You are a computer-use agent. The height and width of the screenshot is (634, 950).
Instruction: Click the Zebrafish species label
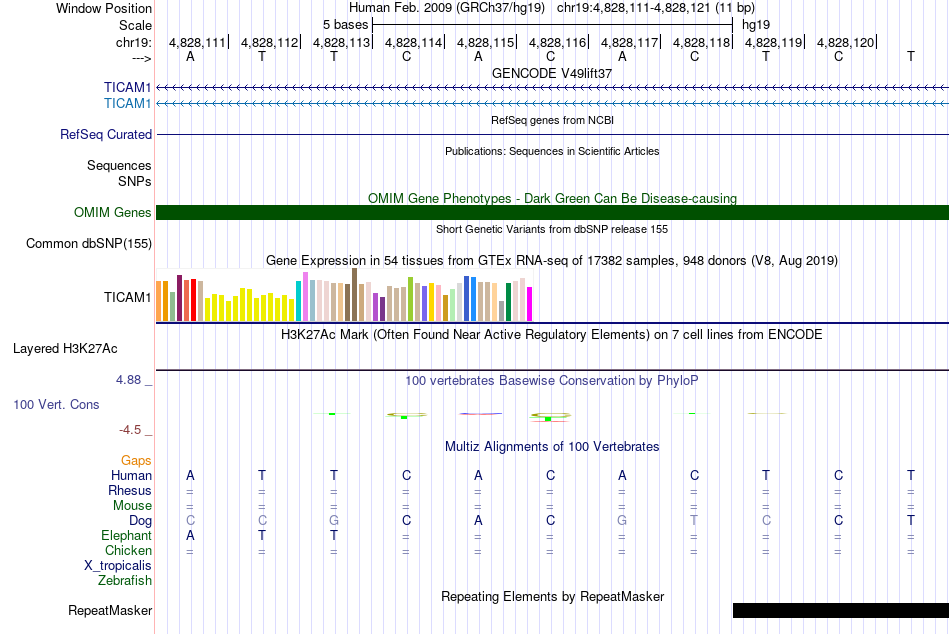point(125,581)
